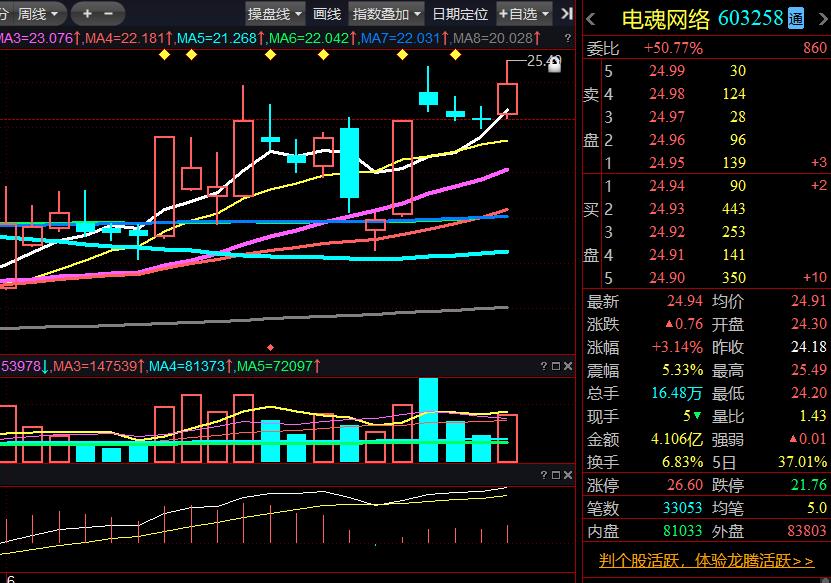Click the MA5=21.268 indicator label
The height and width of the screenshot is (583, 831).
(x=220, y=38)
